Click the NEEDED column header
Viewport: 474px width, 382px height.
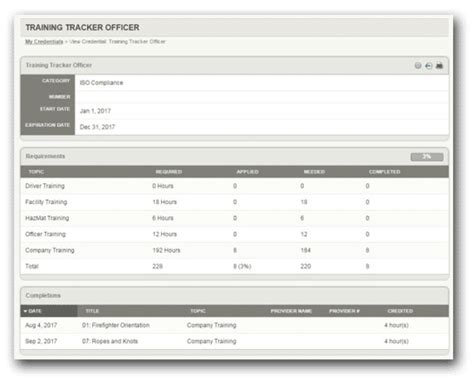(314, 172)
